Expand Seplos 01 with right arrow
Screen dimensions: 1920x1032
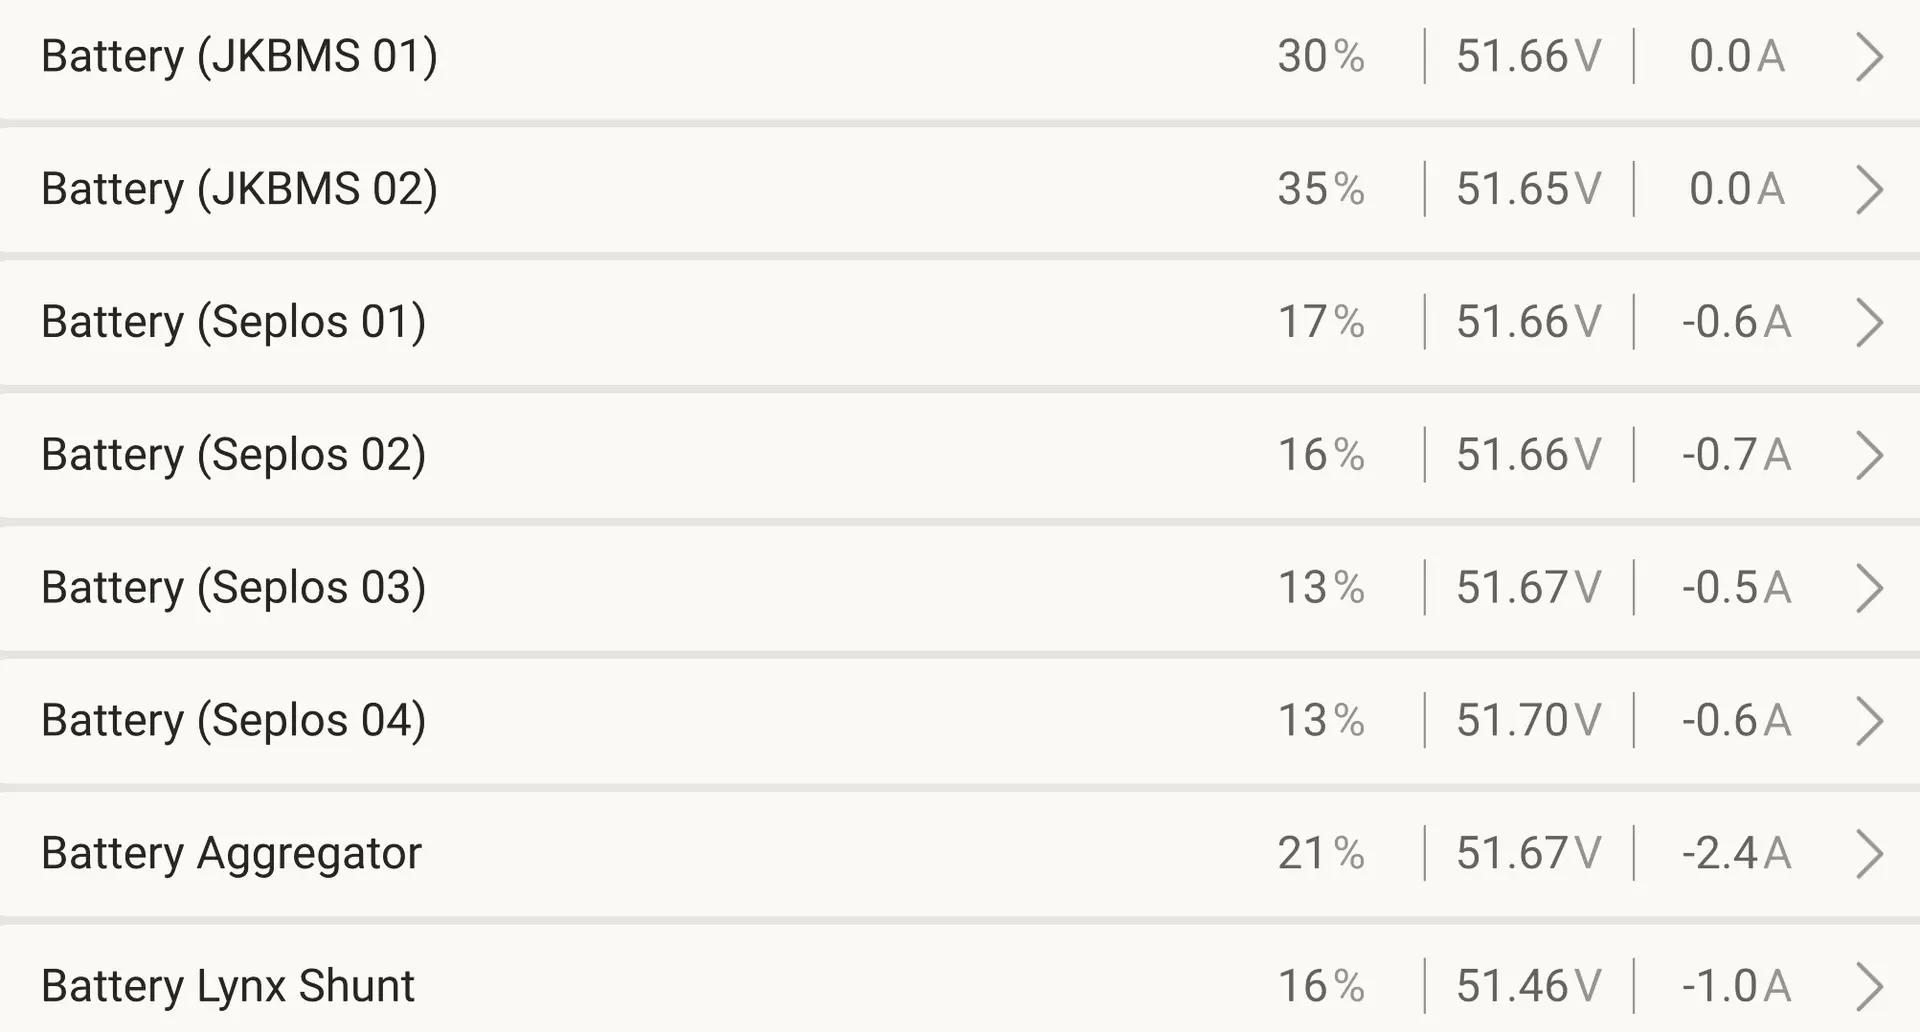pos(1868,323)
